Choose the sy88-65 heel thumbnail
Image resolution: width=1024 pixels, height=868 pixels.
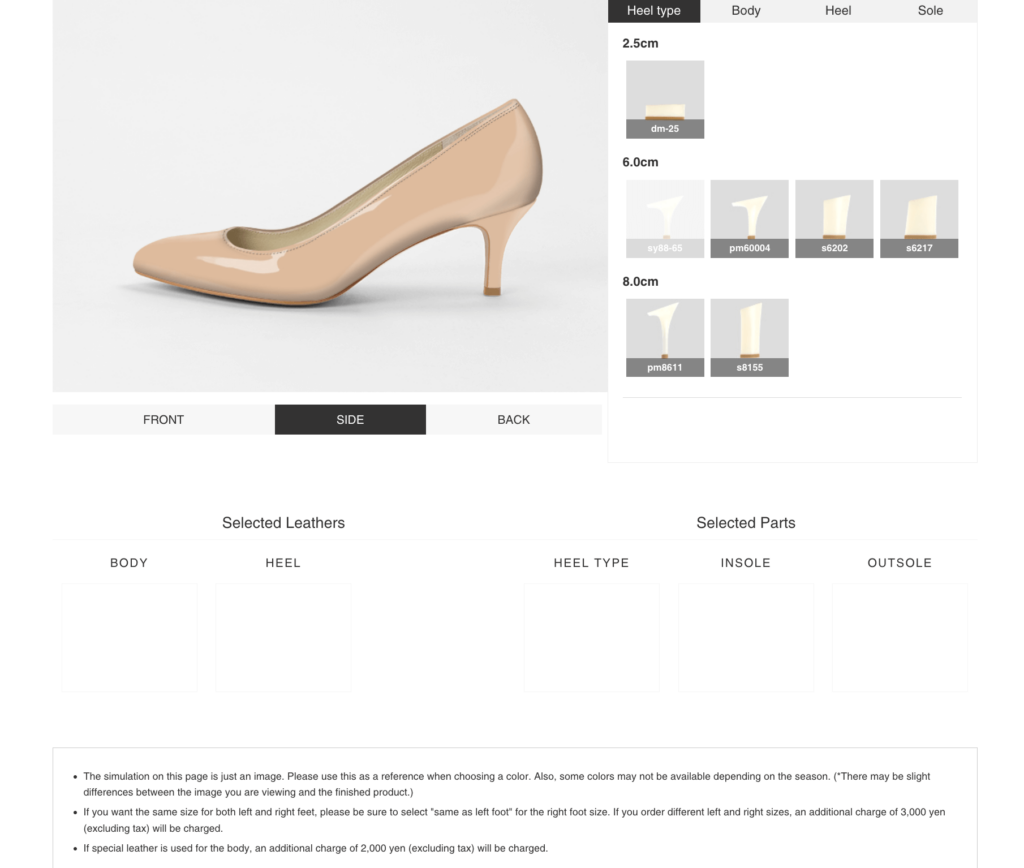click(664, 218)
